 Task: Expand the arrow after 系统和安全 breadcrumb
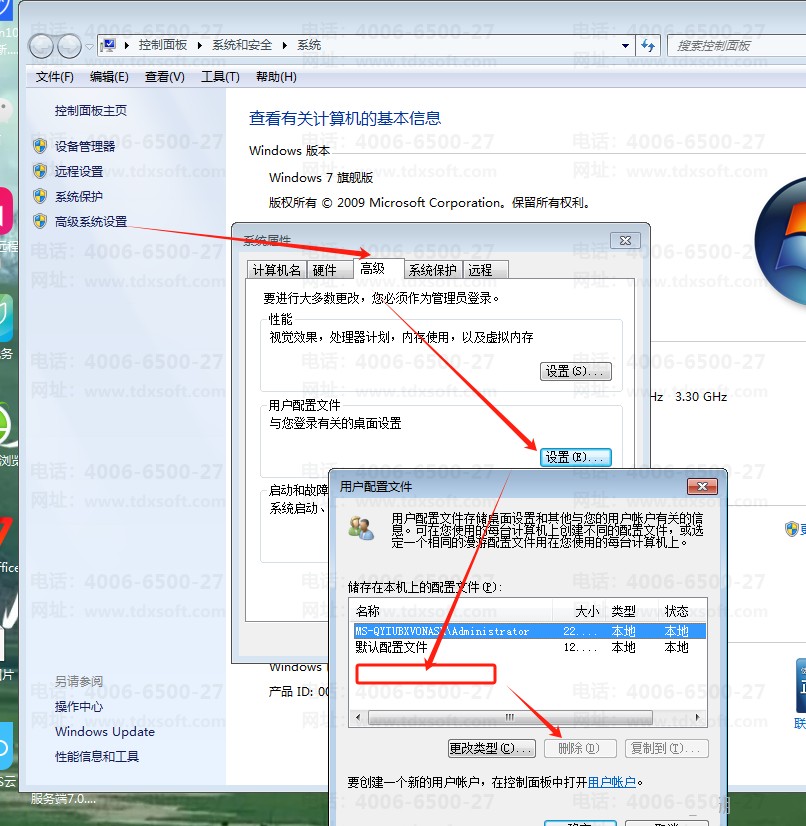click(x=286, y=45)
